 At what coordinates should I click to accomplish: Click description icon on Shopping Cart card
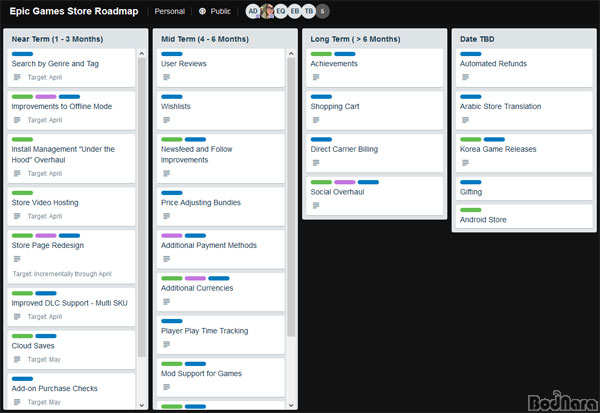[x=316, y=120]
